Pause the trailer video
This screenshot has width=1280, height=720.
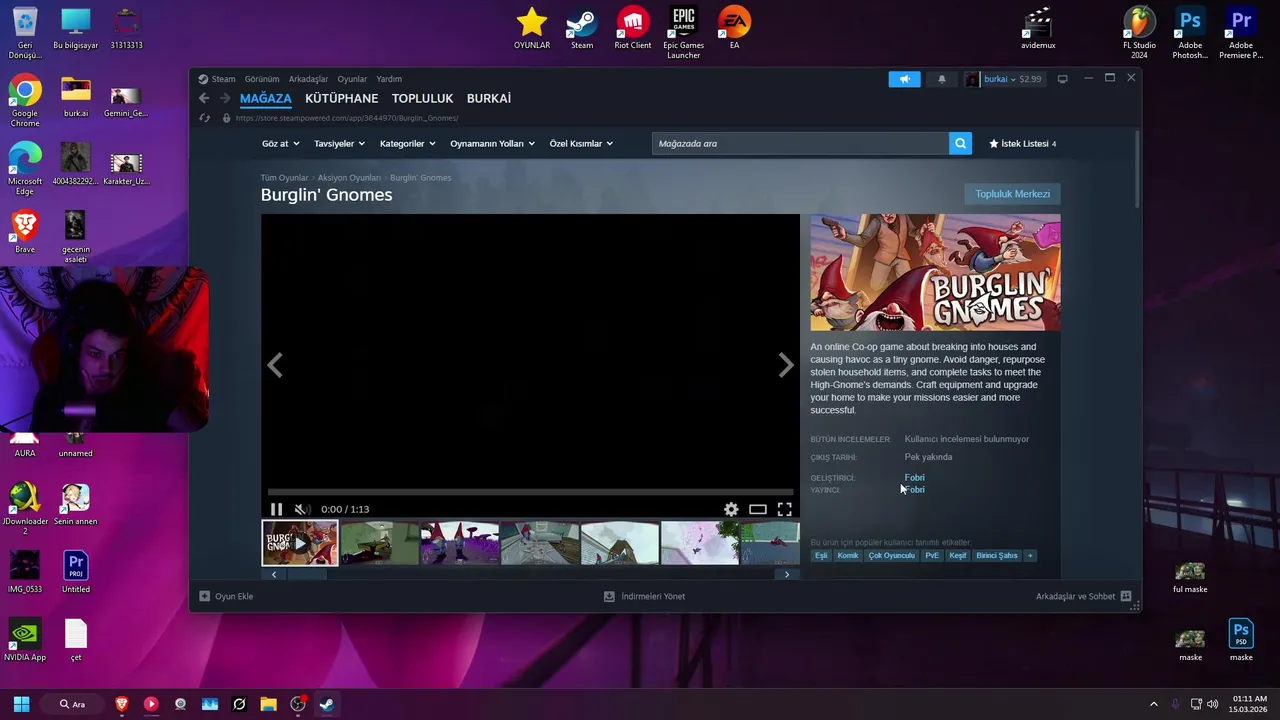277,509
